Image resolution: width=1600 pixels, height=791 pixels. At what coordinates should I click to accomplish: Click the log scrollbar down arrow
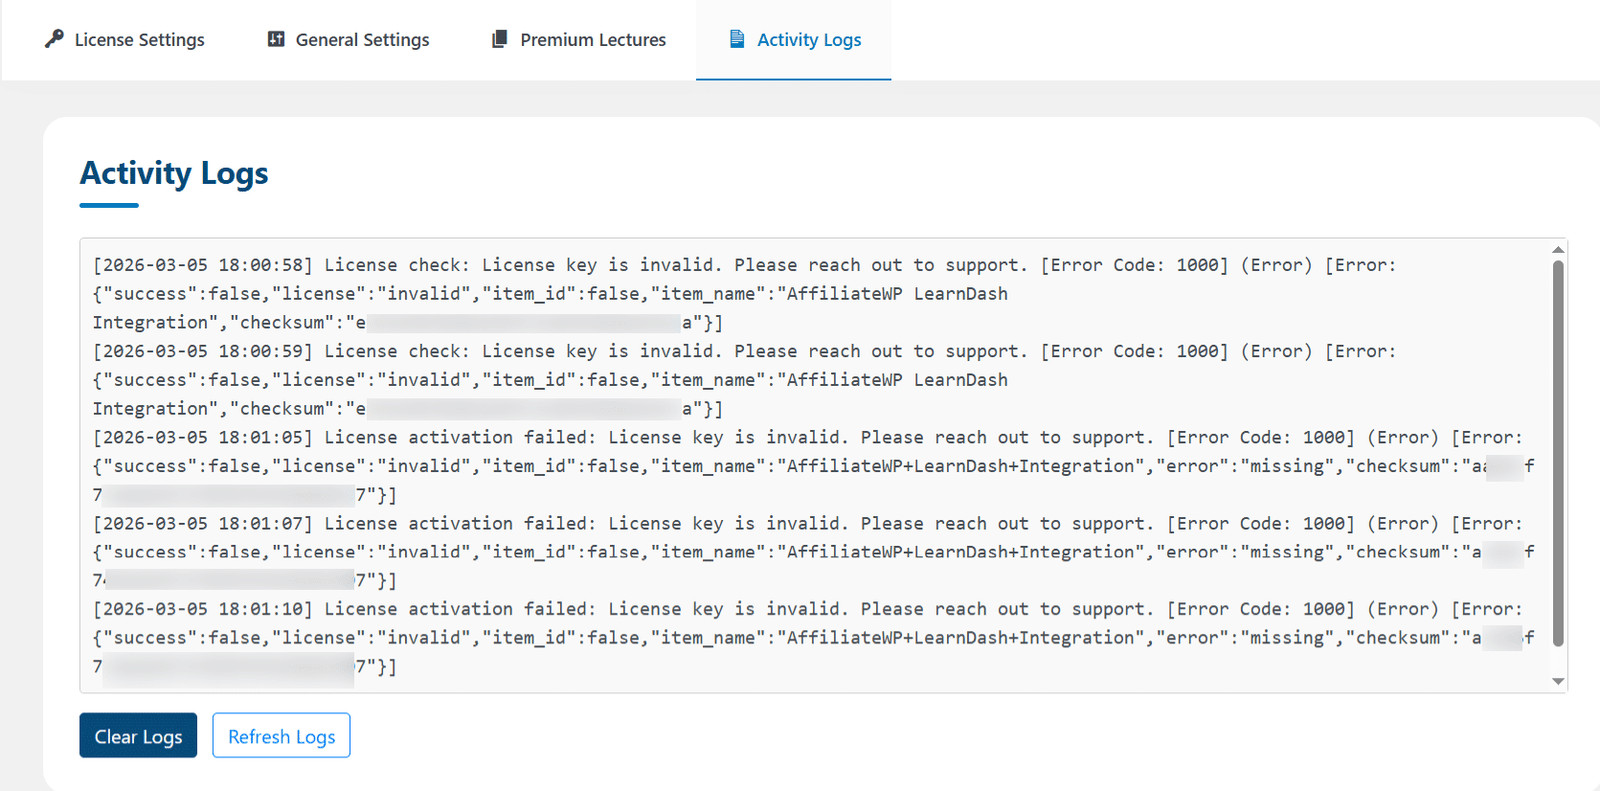[1558, 681]
